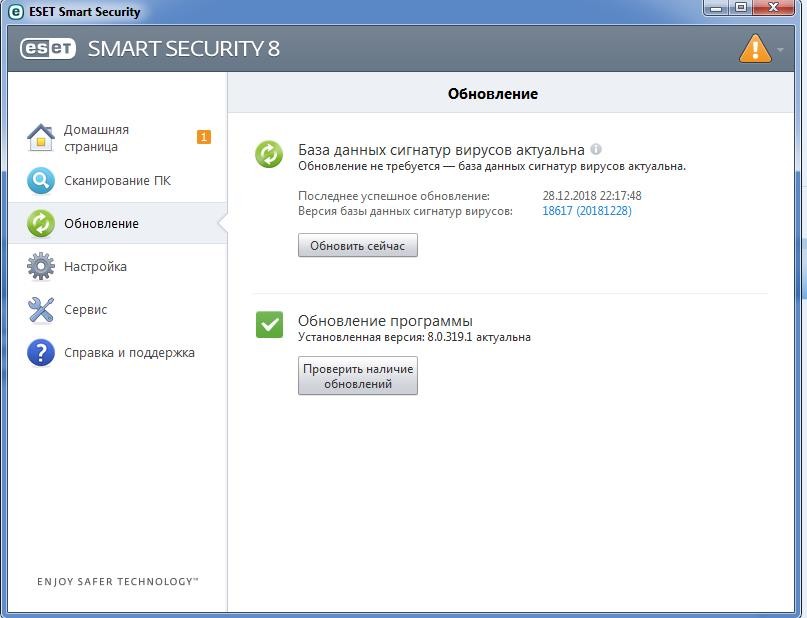Click the green program update checkmark
This screenshot has width=807, height=618.
(269, 324)
